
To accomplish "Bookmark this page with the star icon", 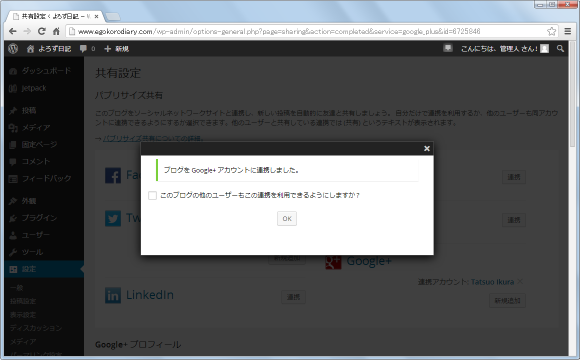I will (x=552, y=31).
